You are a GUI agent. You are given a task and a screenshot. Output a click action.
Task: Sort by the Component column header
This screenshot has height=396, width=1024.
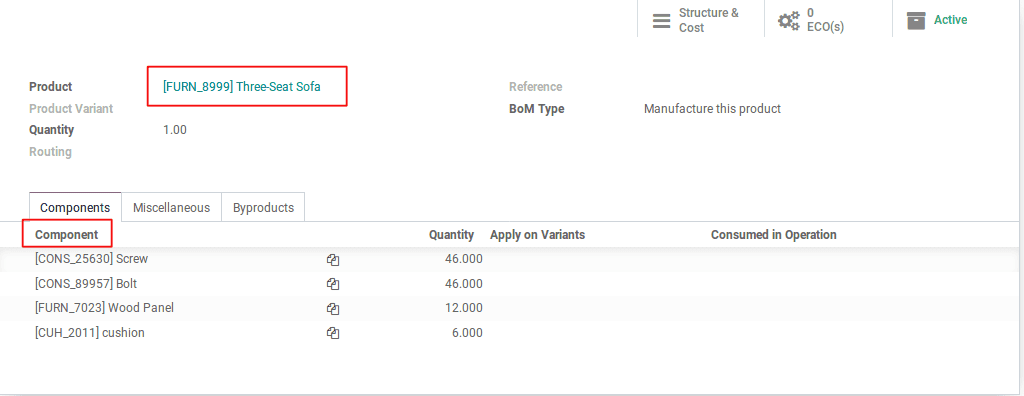[x=67, y=235]
